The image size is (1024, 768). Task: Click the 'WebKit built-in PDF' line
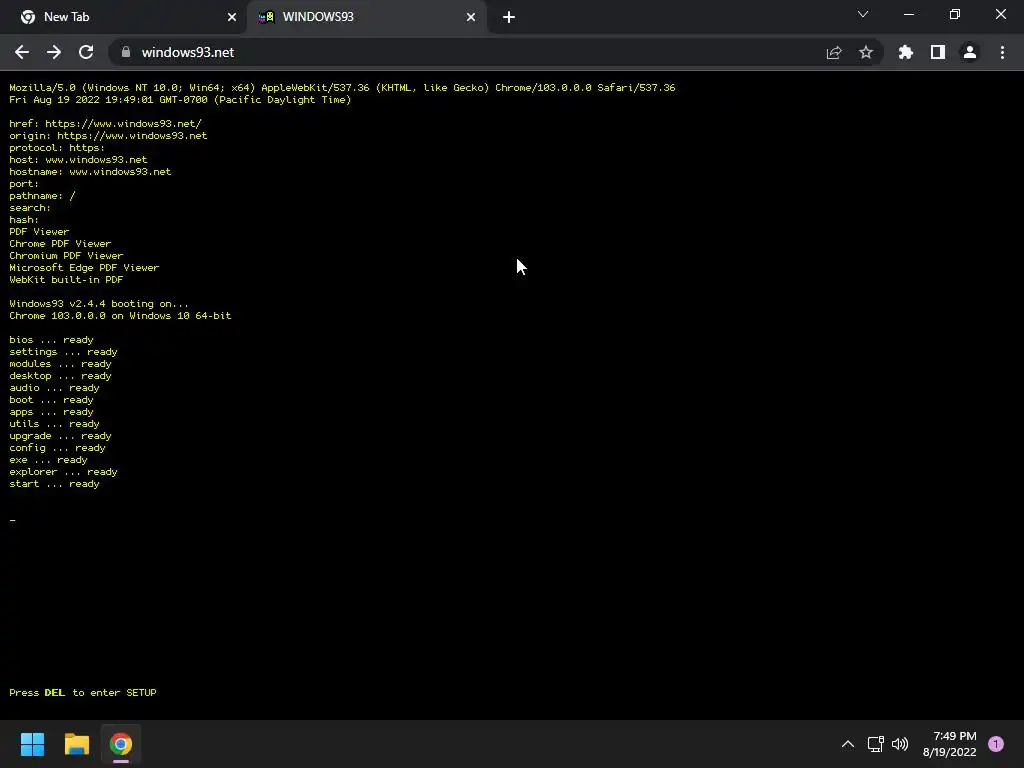pyautogui.click(x=66, y=280)
